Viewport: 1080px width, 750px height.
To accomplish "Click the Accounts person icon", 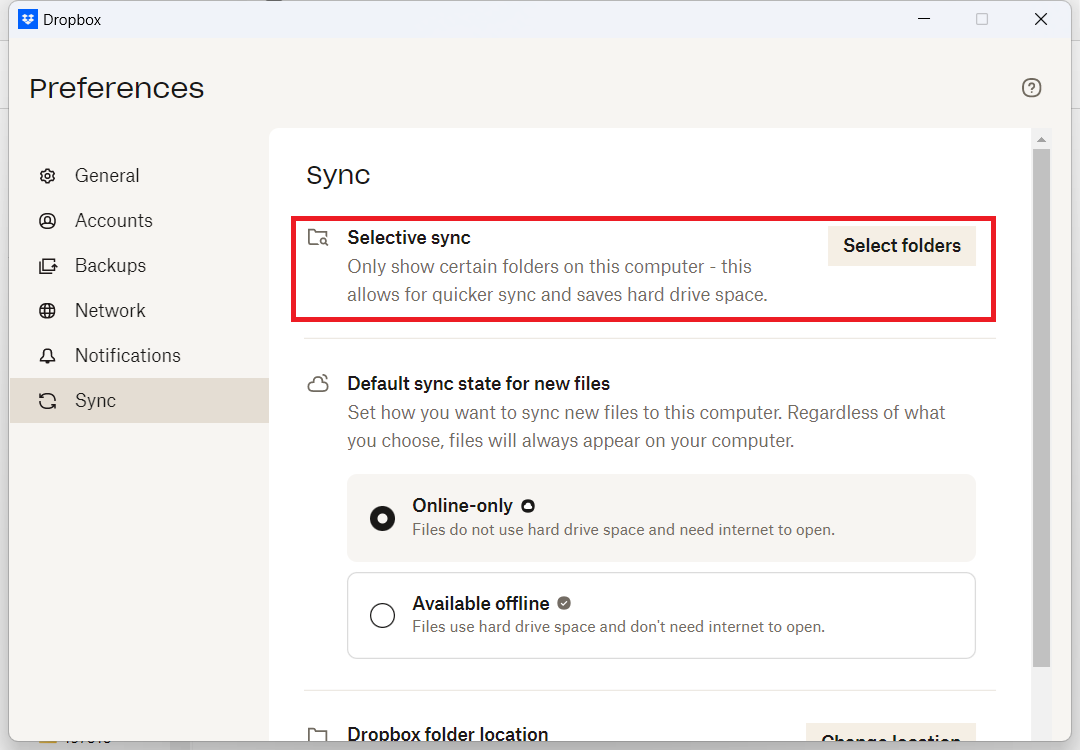I will [48, 221].
